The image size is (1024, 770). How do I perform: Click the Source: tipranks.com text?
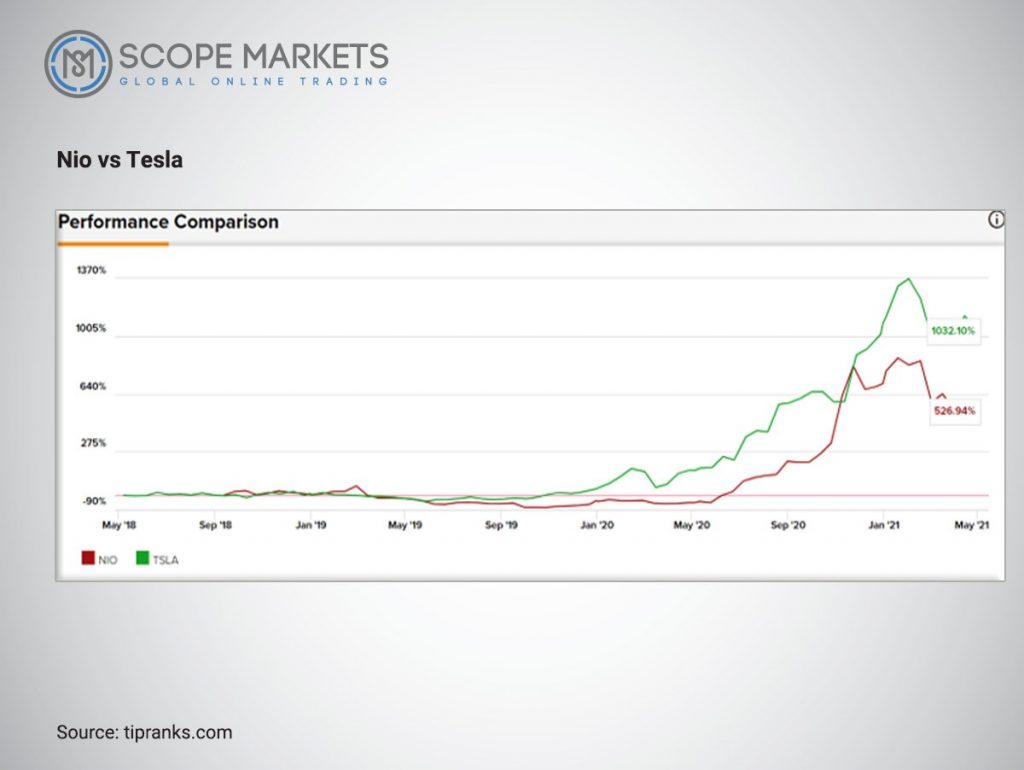coord(144,732)
